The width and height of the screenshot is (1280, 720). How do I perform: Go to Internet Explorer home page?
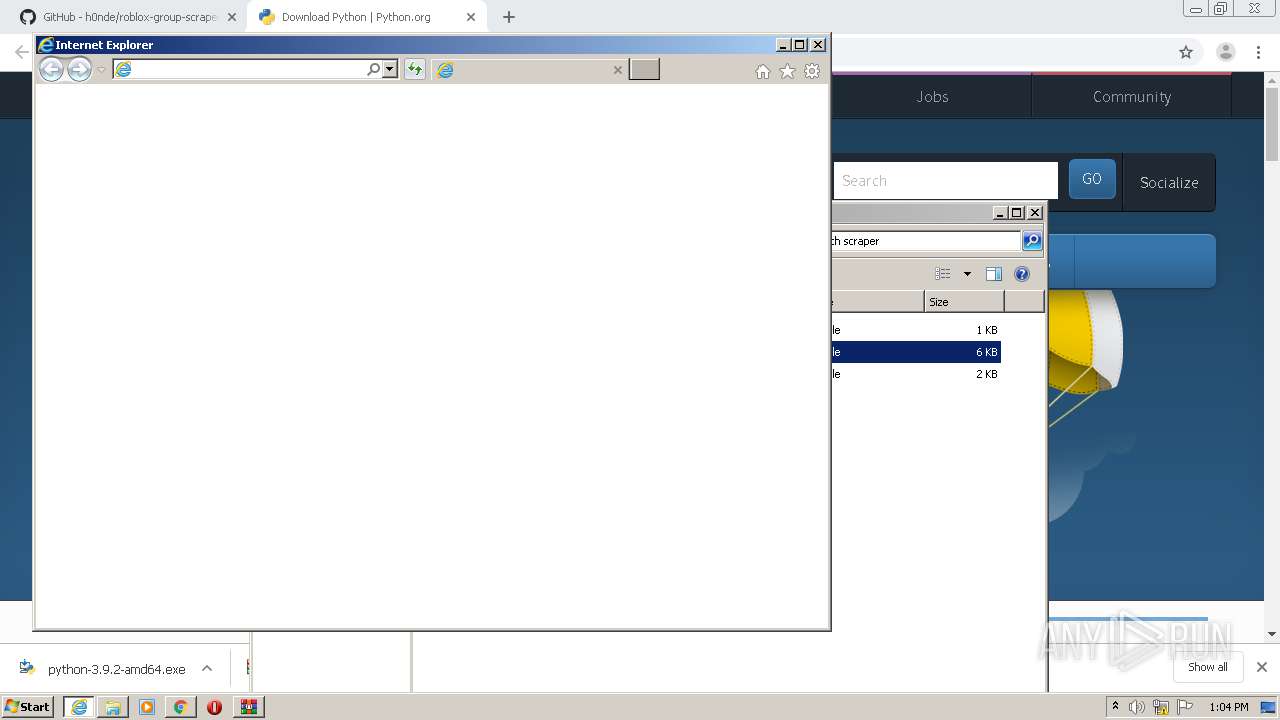coord(763,71)
